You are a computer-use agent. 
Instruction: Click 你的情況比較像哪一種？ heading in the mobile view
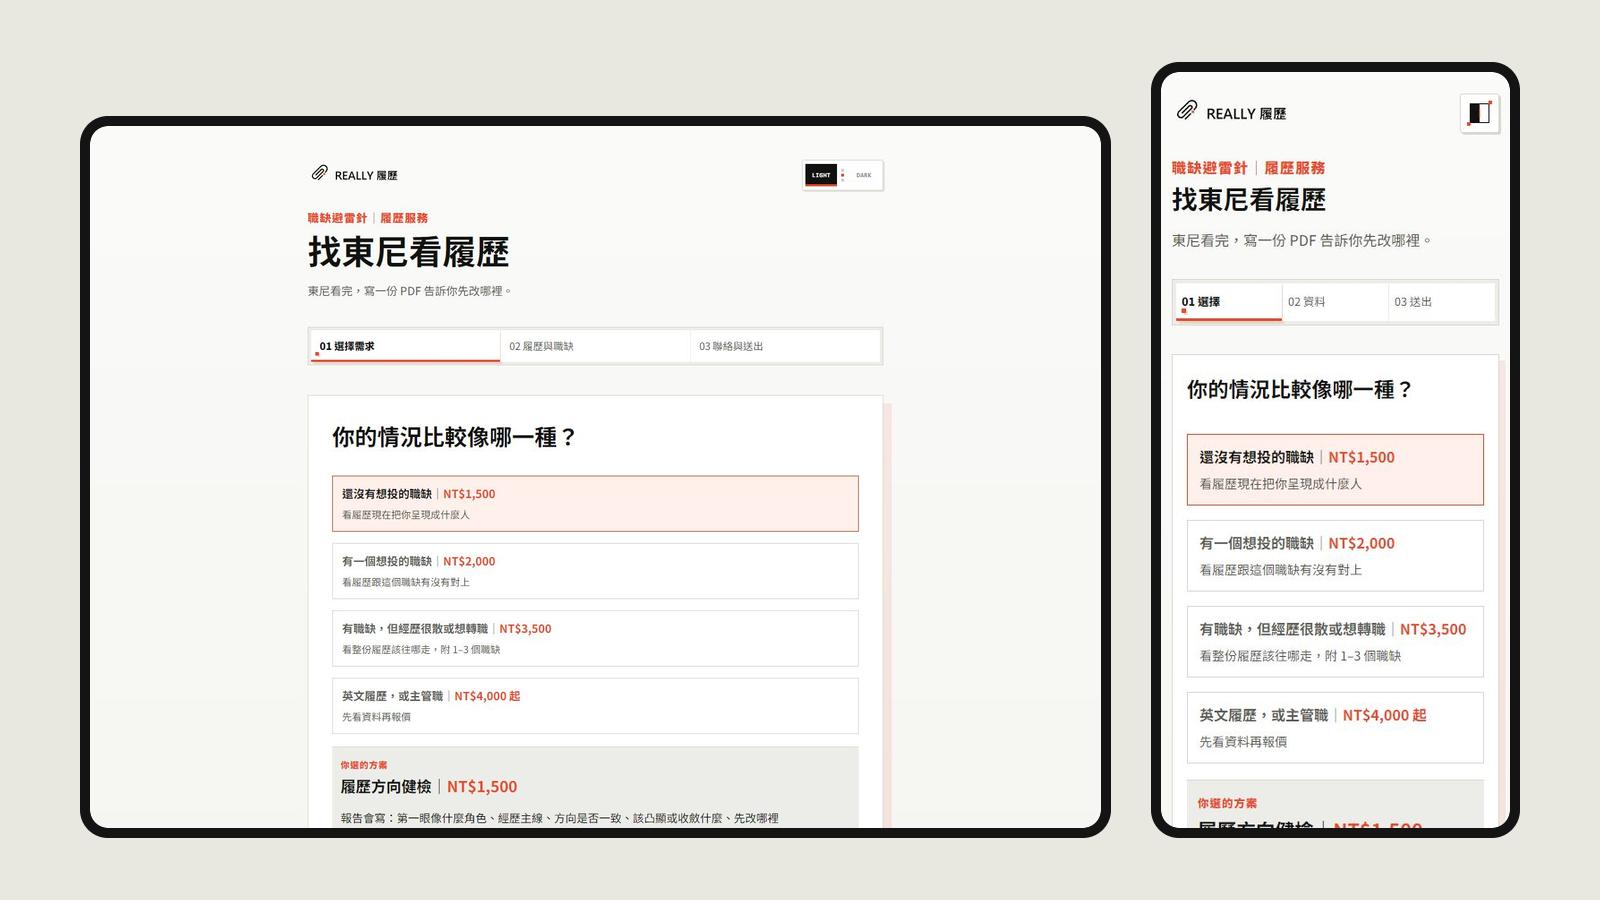pyautogui.click(x=1299, y=390)
